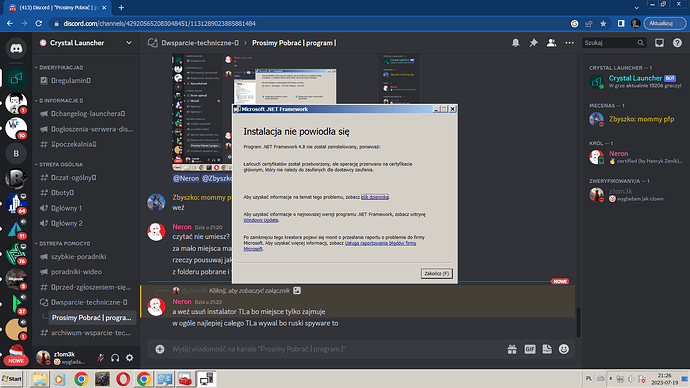The image size is (690, 388).
Task: Toggle microphone mute in user panel
Action: click(x=101, y=358)
